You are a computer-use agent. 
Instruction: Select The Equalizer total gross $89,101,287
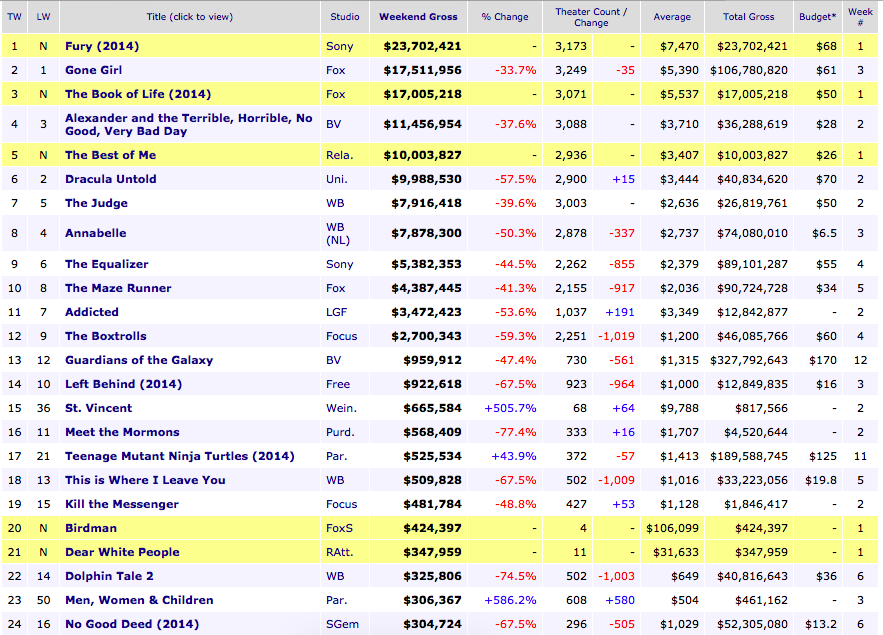752,264
